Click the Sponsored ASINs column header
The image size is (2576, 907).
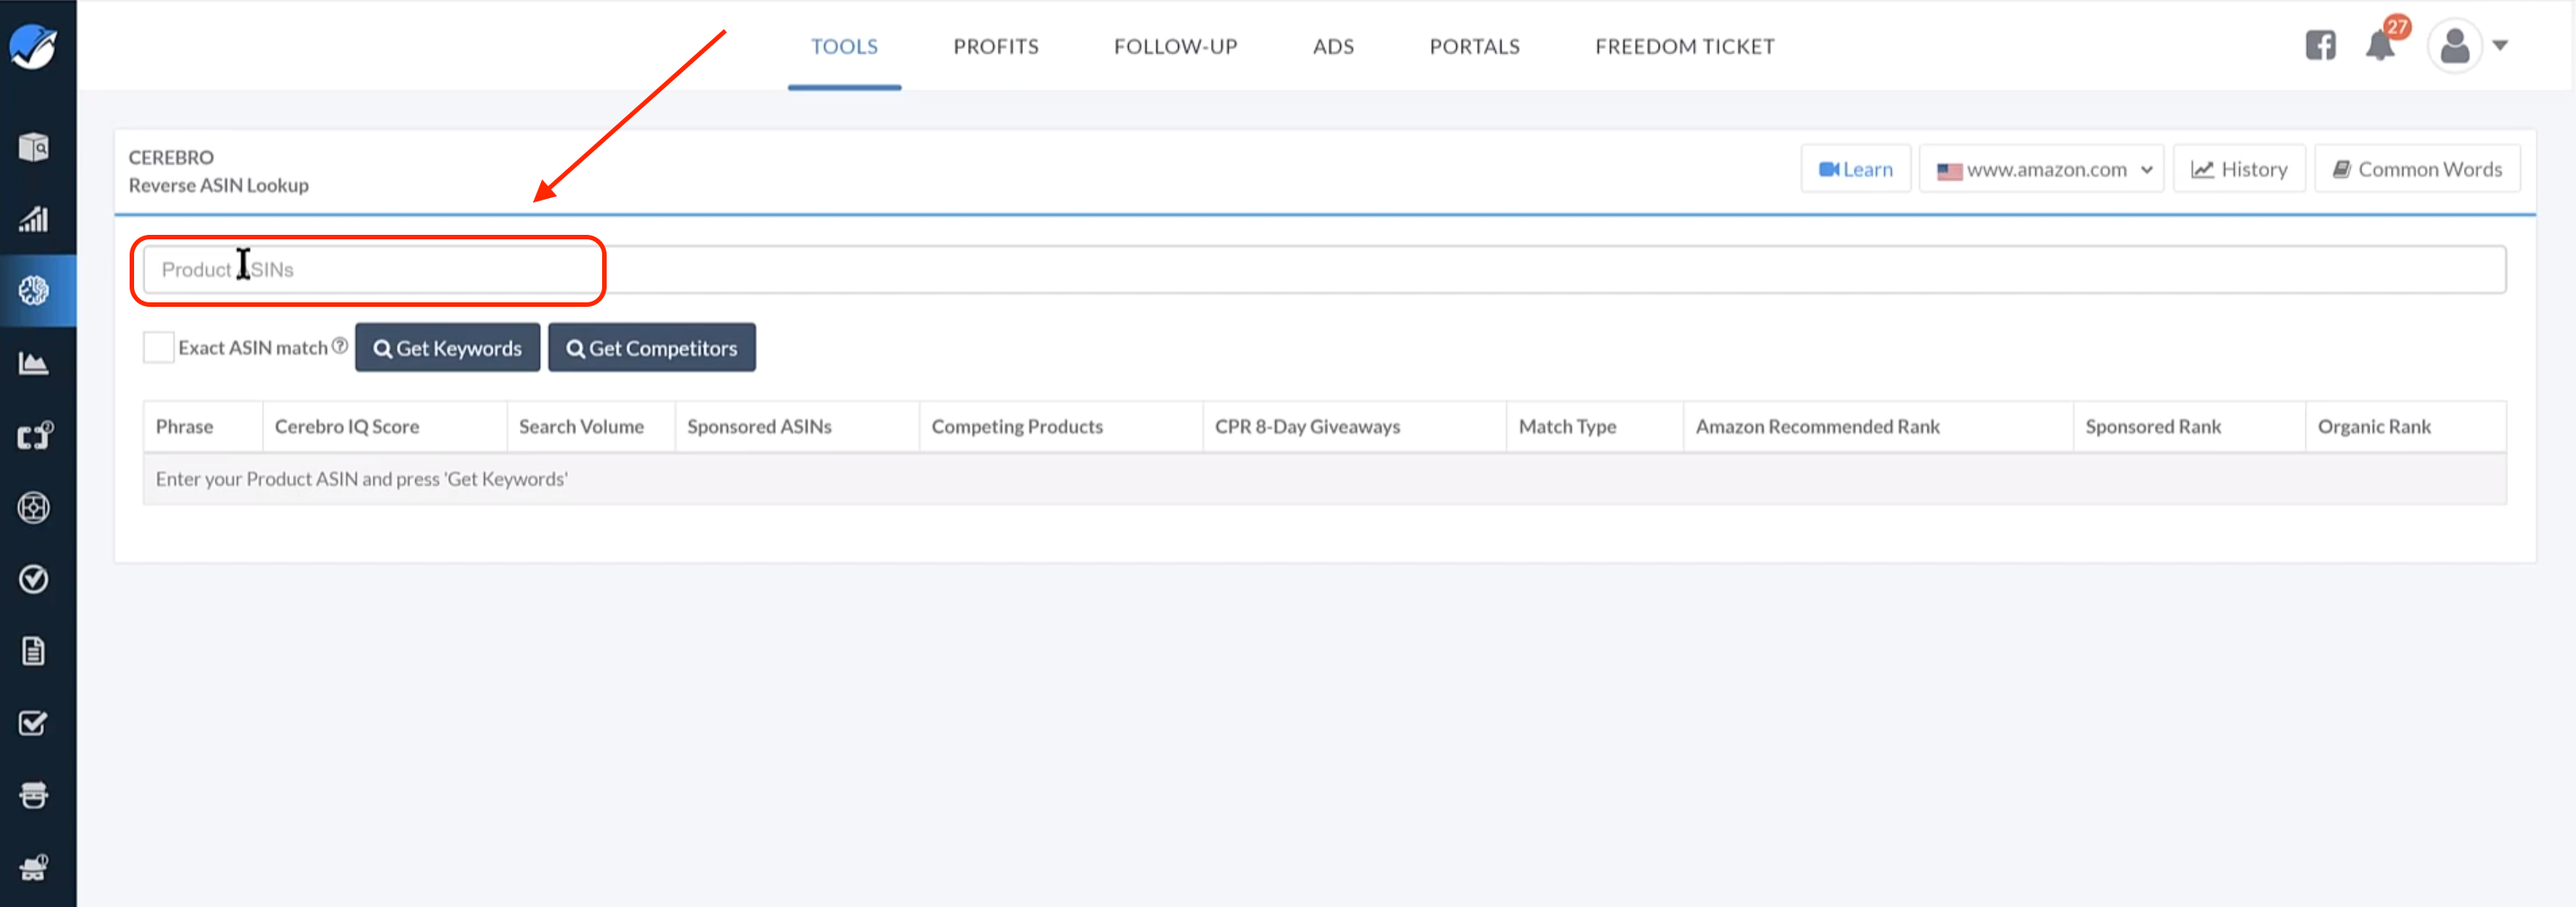pyautogui.click(x=797, y=426)
